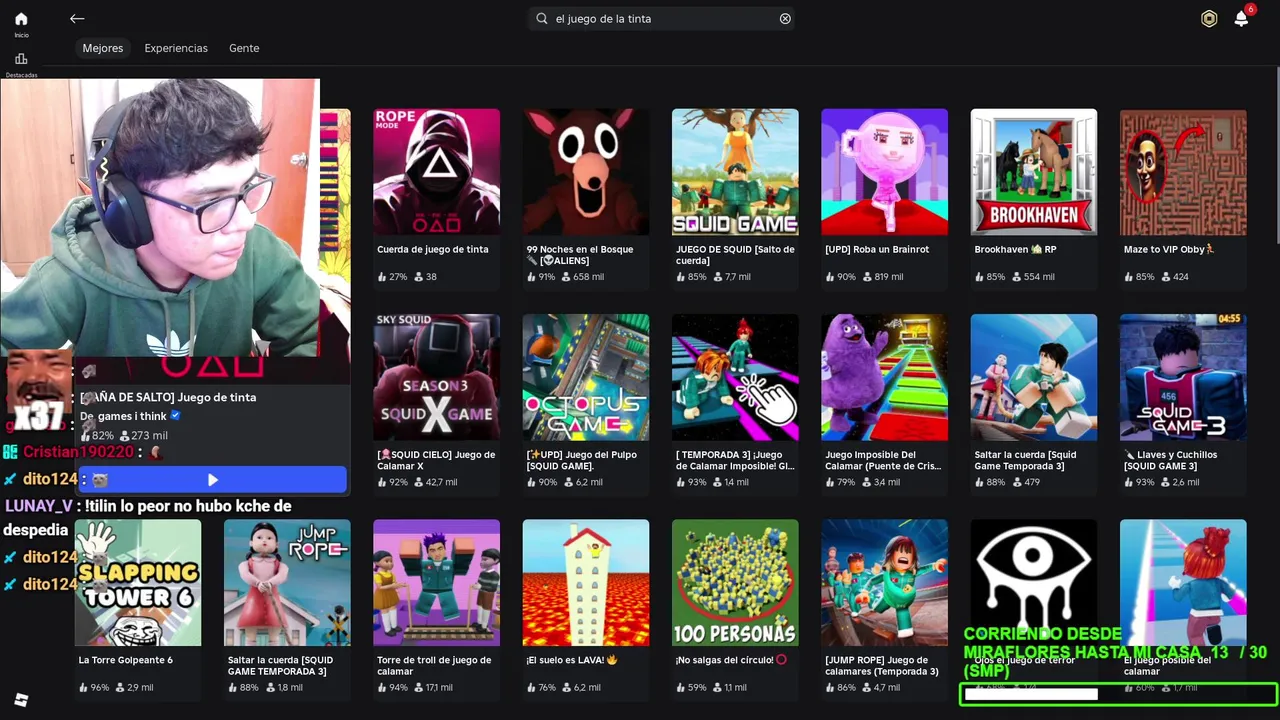This screenshot has height=720, width=1280.
Task: Click the search field 'el juego de la tinta'
Action: pos(662,18)
